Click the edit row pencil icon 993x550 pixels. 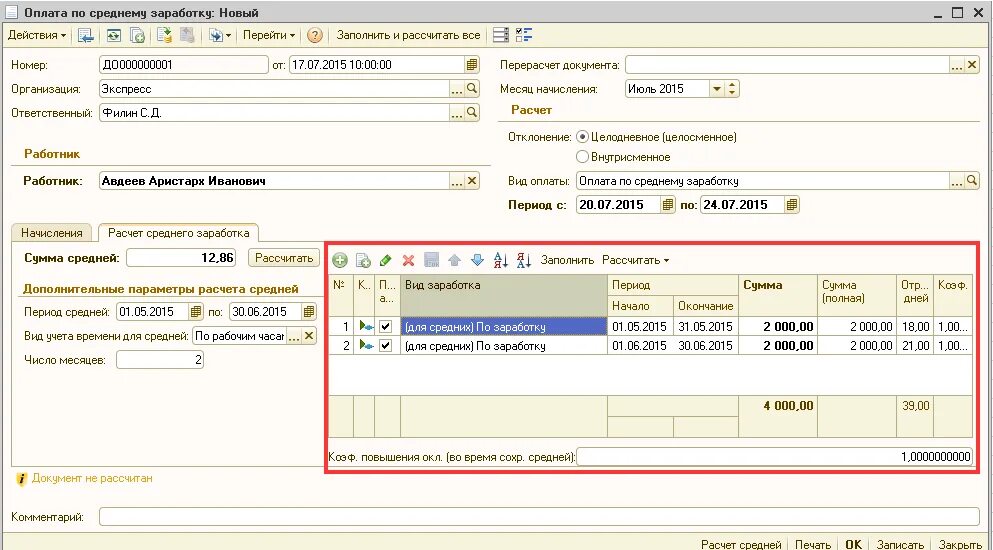click(386, 260)
